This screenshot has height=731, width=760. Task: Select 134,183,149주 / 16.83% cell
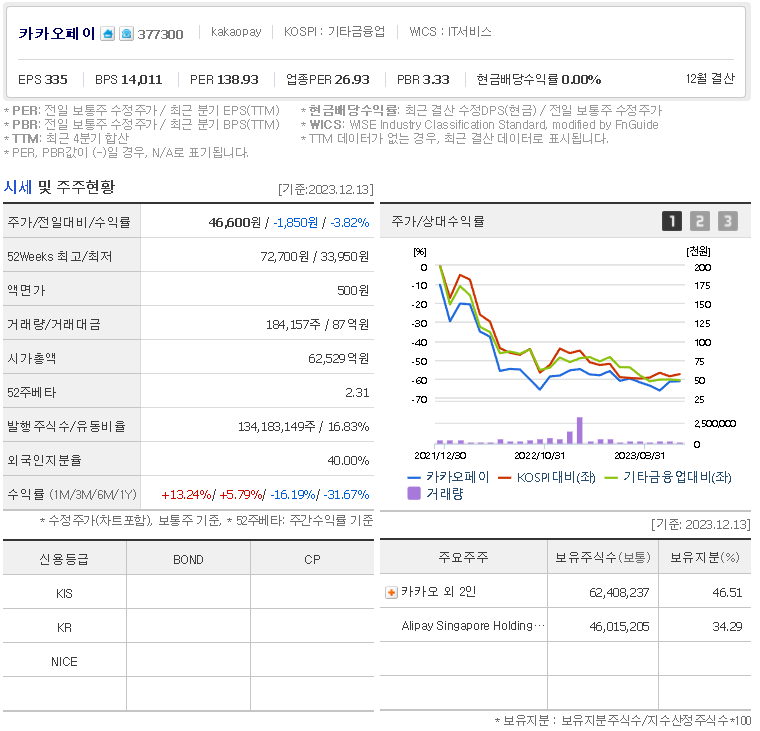tap(303, 426)
